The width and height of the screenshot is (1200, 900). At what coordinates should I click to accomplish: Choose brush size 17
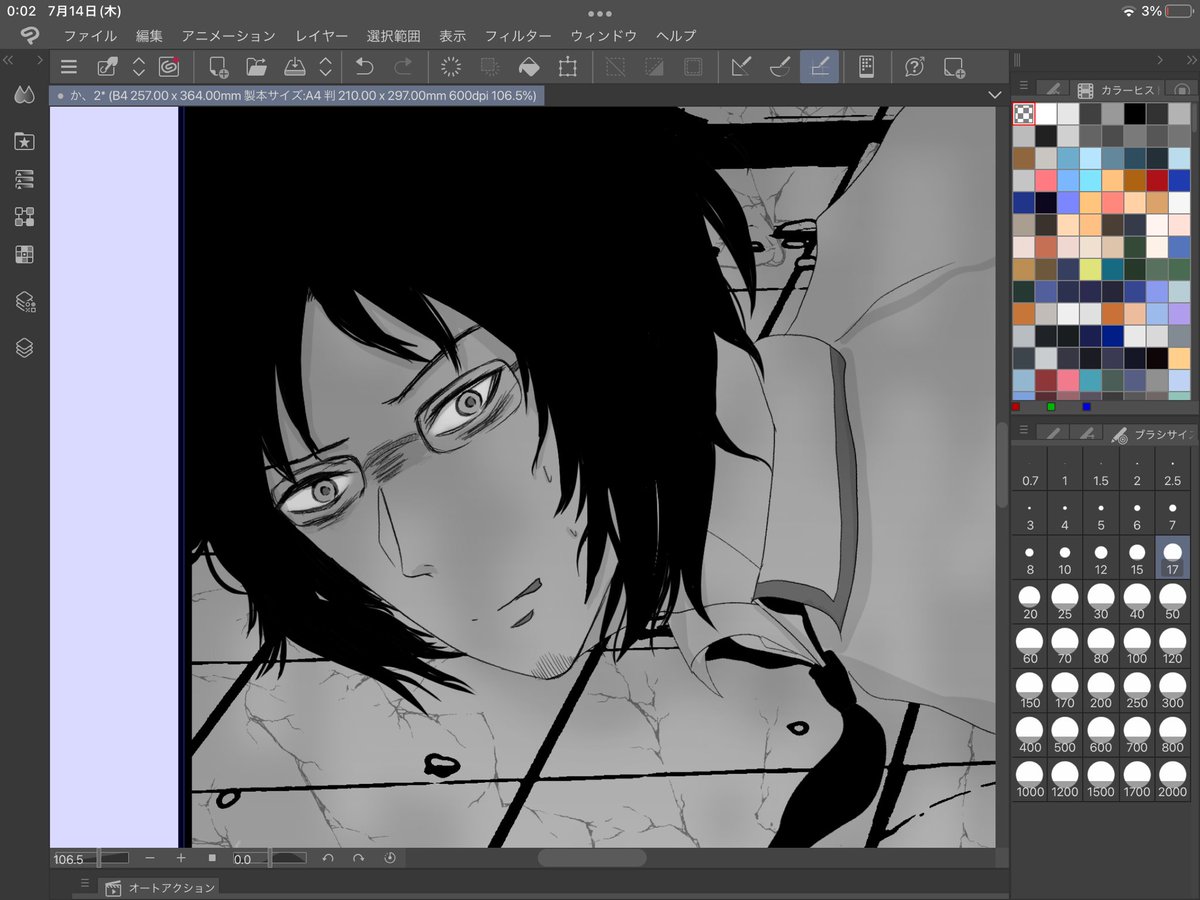tap(1173, 556)
